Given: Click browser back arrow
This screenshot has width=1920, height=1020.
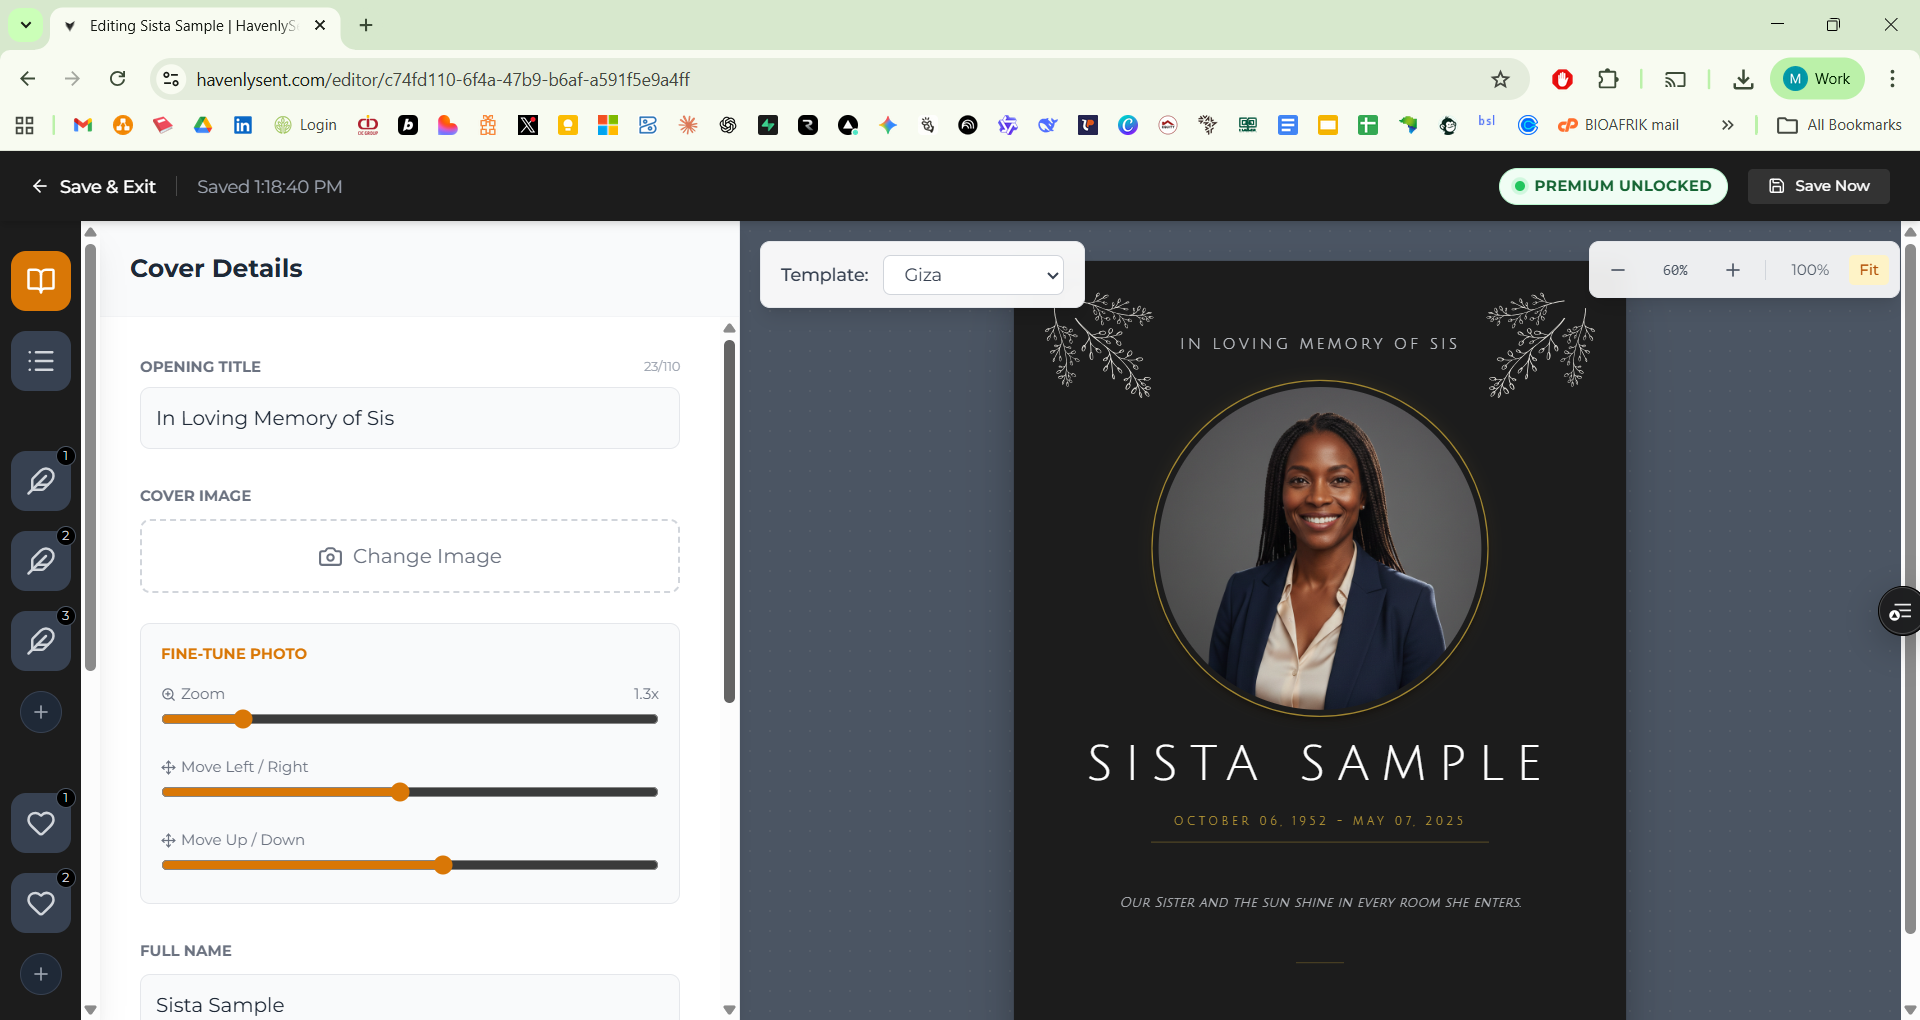Looking at the screenshot, I should click(28, 79).
